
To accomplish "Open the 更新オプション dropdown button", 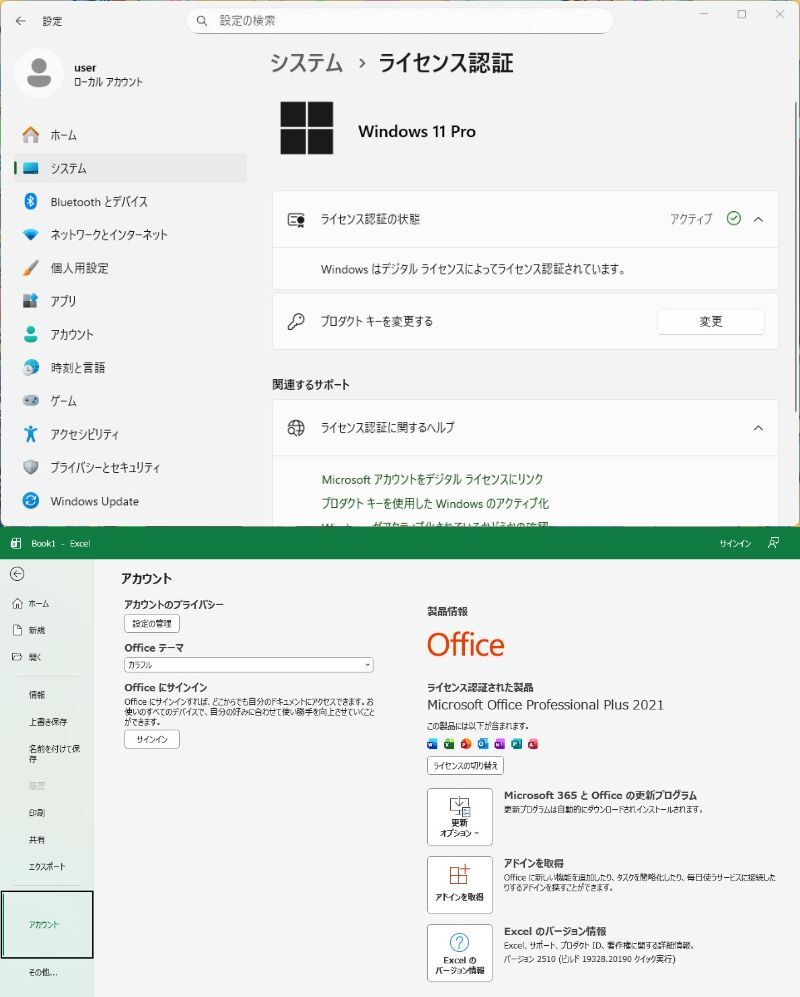I will click(x=460, y=817).
